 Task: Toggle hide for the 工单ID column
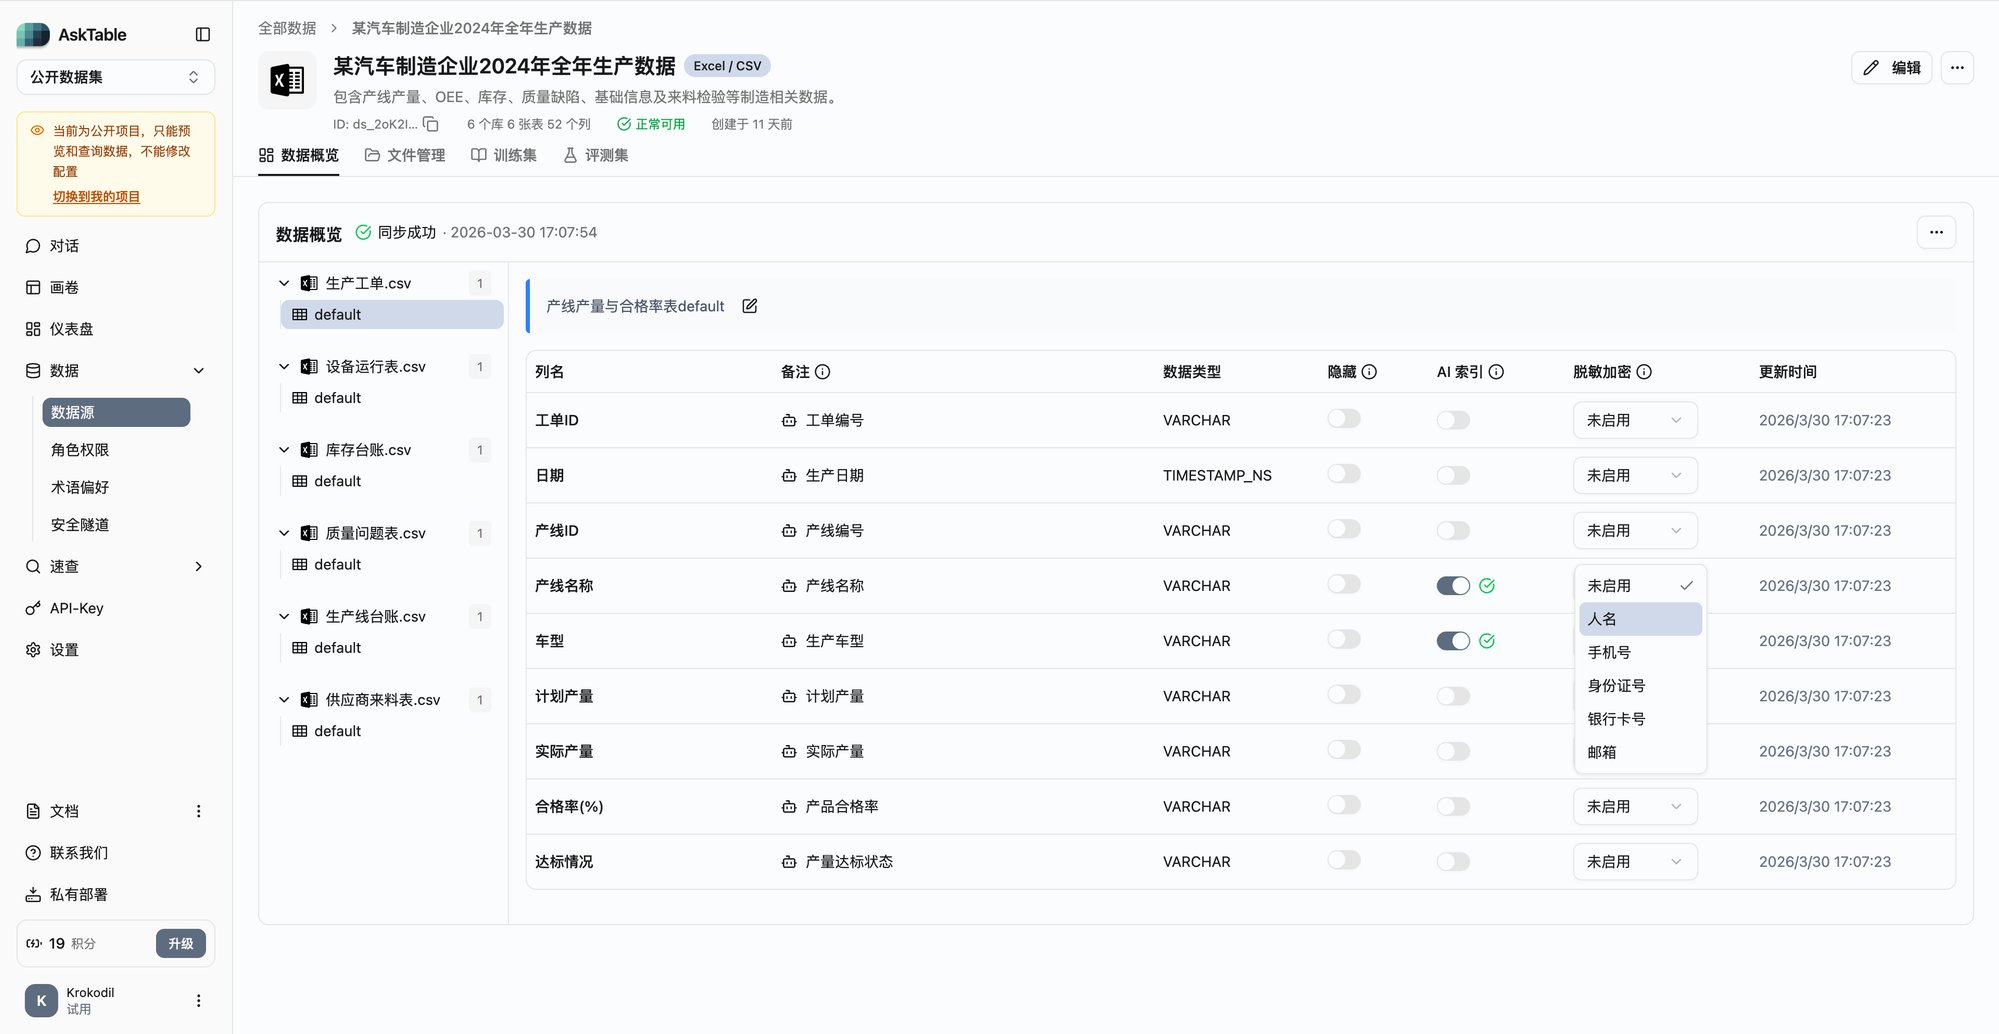[1343, 418]
